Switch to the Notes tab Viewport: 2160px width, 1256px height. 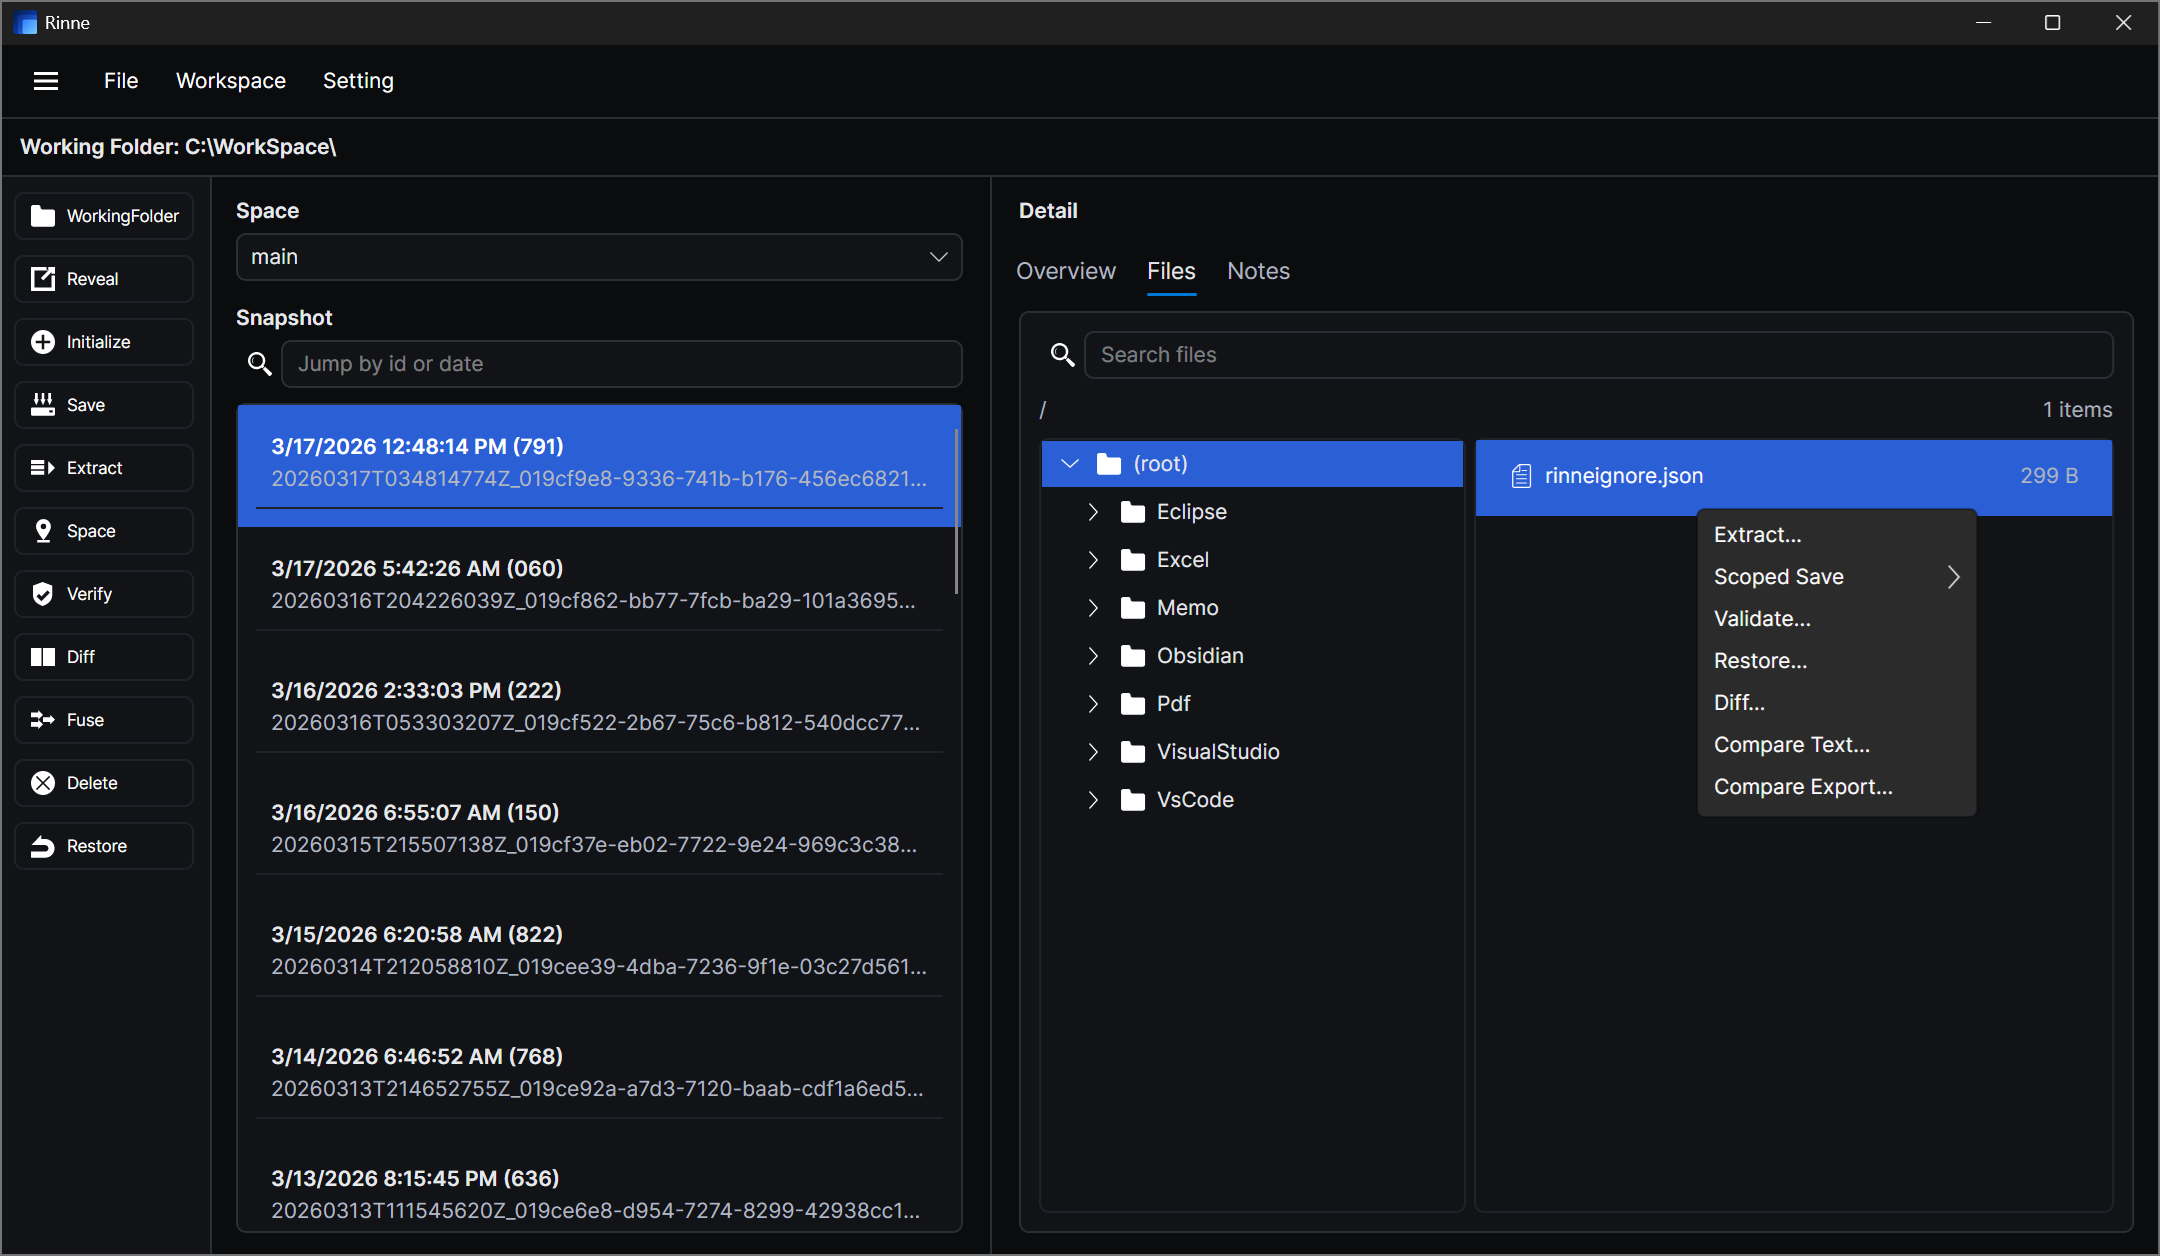(1258, 271)
